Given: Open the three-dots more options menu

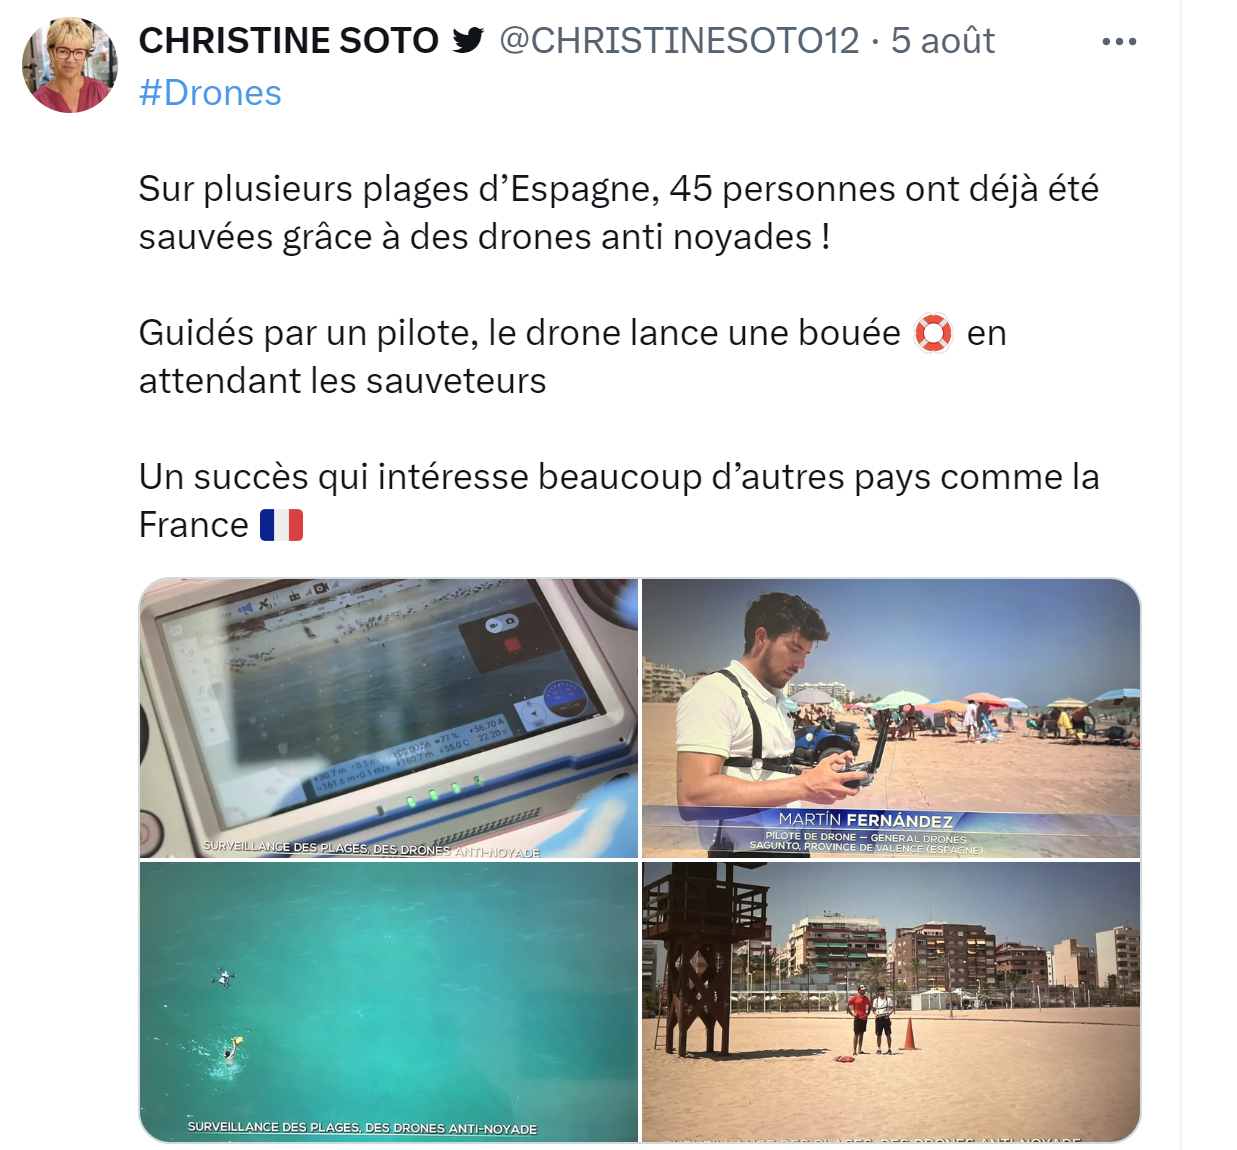Looking at the screenshot, I should 1119,41.
